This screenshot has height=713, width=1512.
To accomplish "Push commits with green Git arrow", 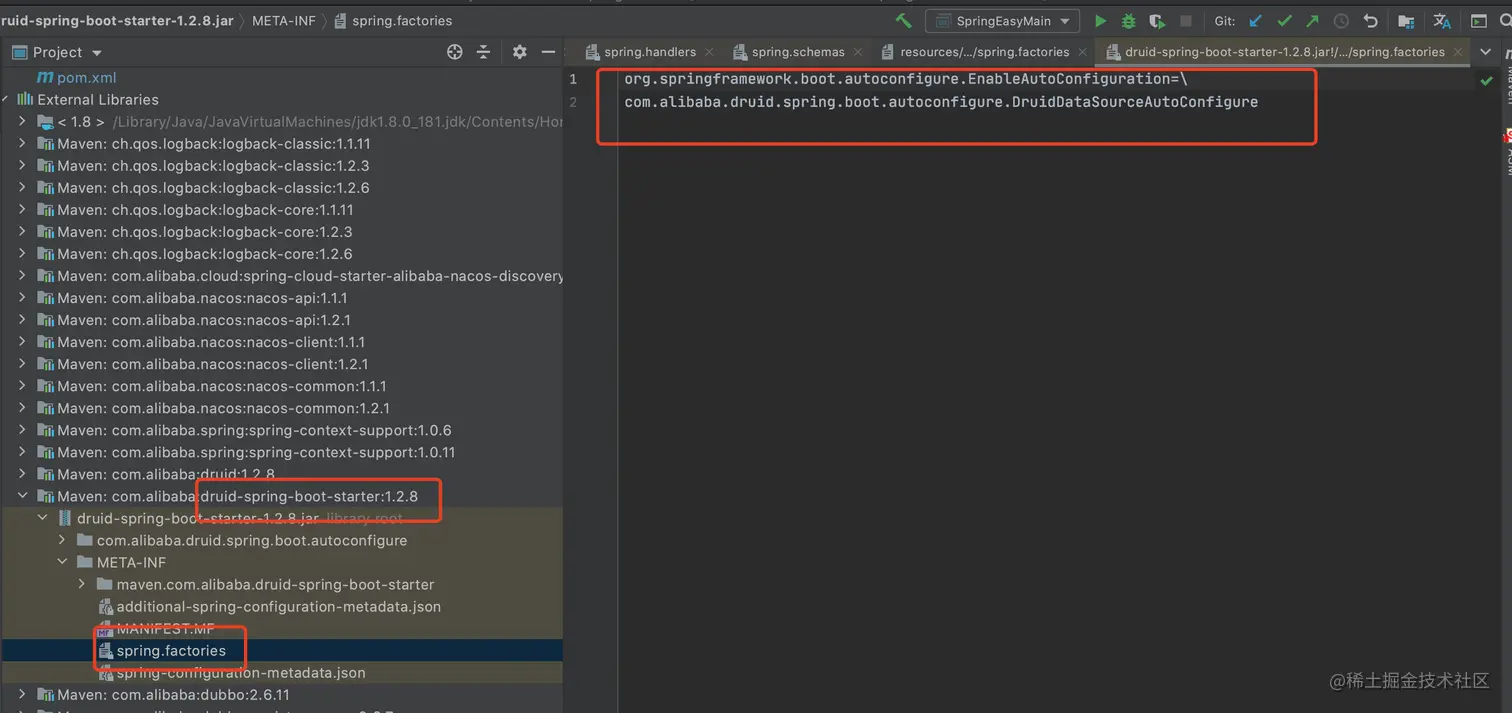I will click(x=1313, y=21).
